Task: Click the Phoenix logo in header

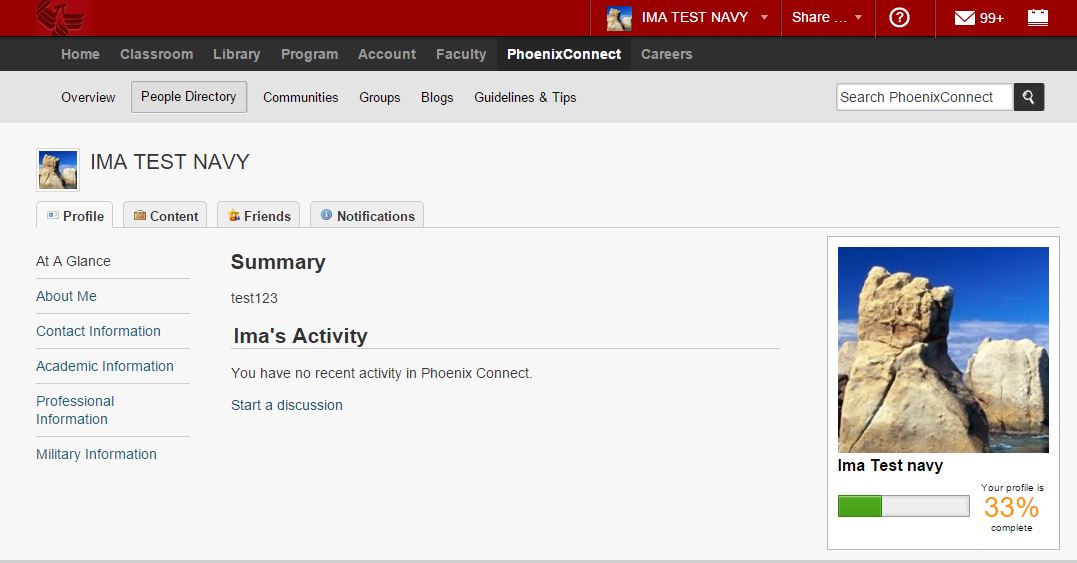Action: 62,17
